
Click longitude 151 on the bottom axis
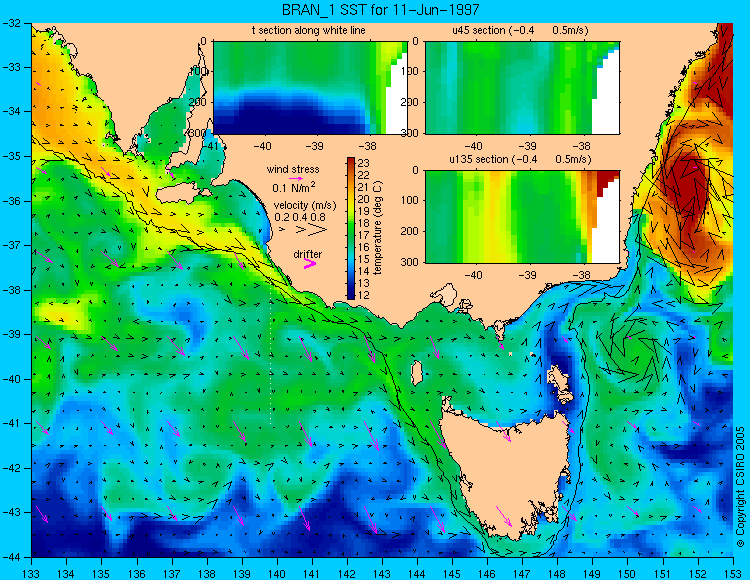pos(663,573)
